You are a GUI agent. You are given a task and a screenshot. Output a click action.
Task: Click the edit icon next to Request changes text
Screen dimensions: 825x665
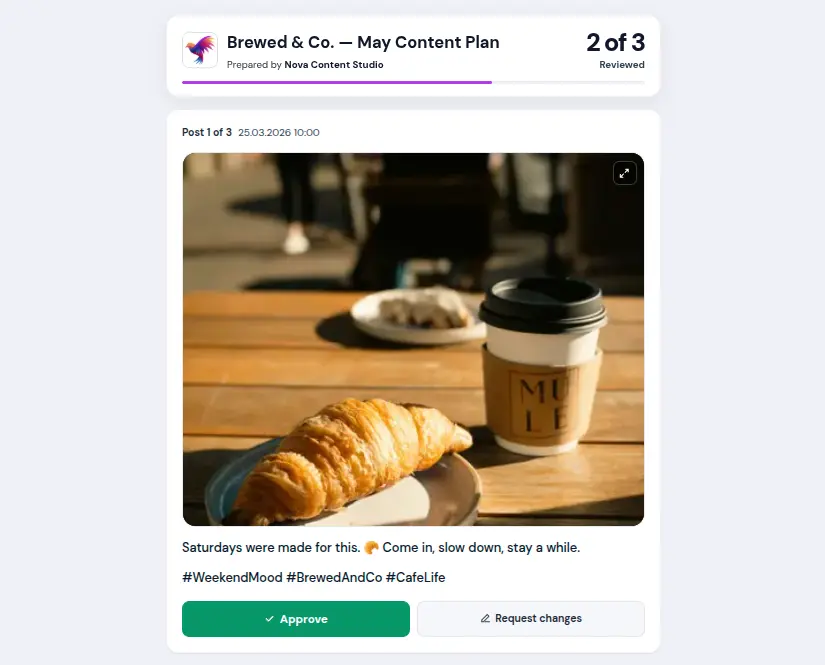485,618
